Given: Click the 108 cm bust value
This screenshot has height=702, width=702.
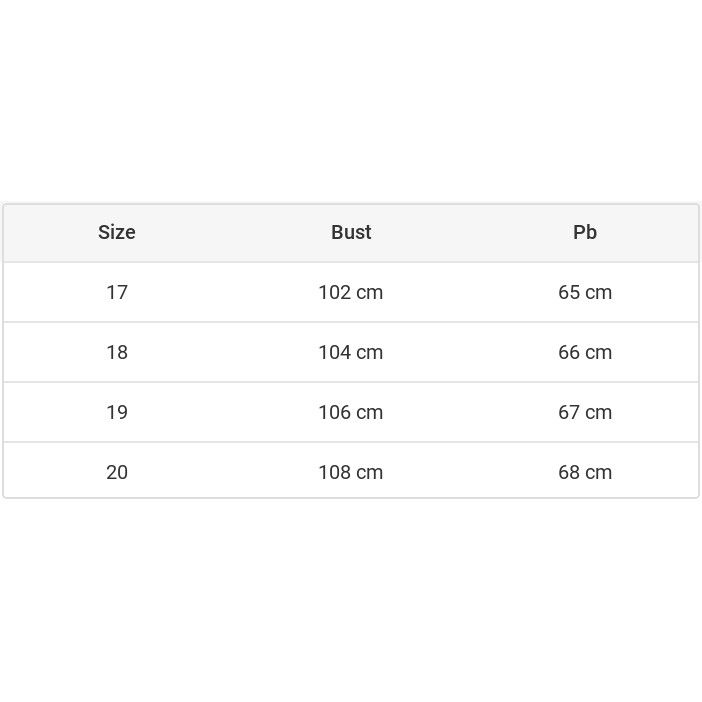Looking at the screenshot, I should coord(350,472).
